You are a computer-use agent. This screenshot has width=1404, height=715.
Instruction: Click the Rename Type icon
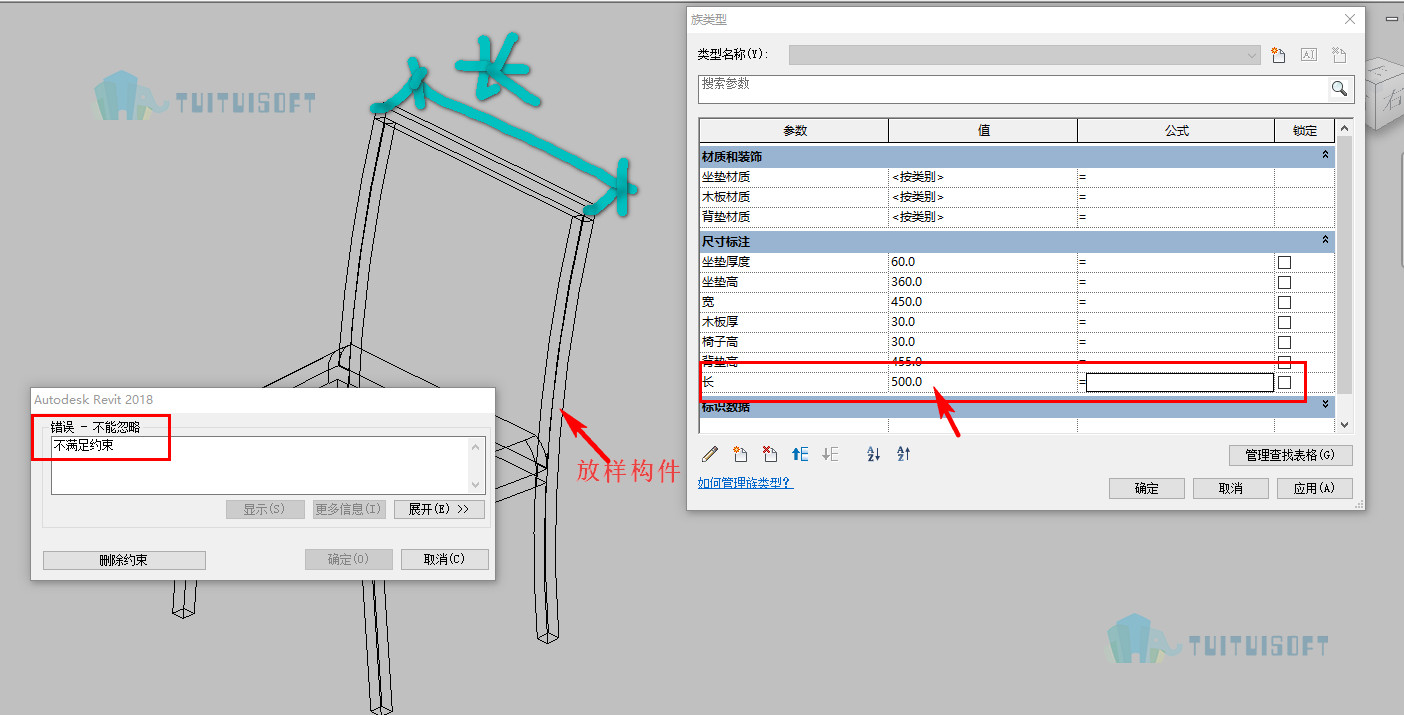1308,56
